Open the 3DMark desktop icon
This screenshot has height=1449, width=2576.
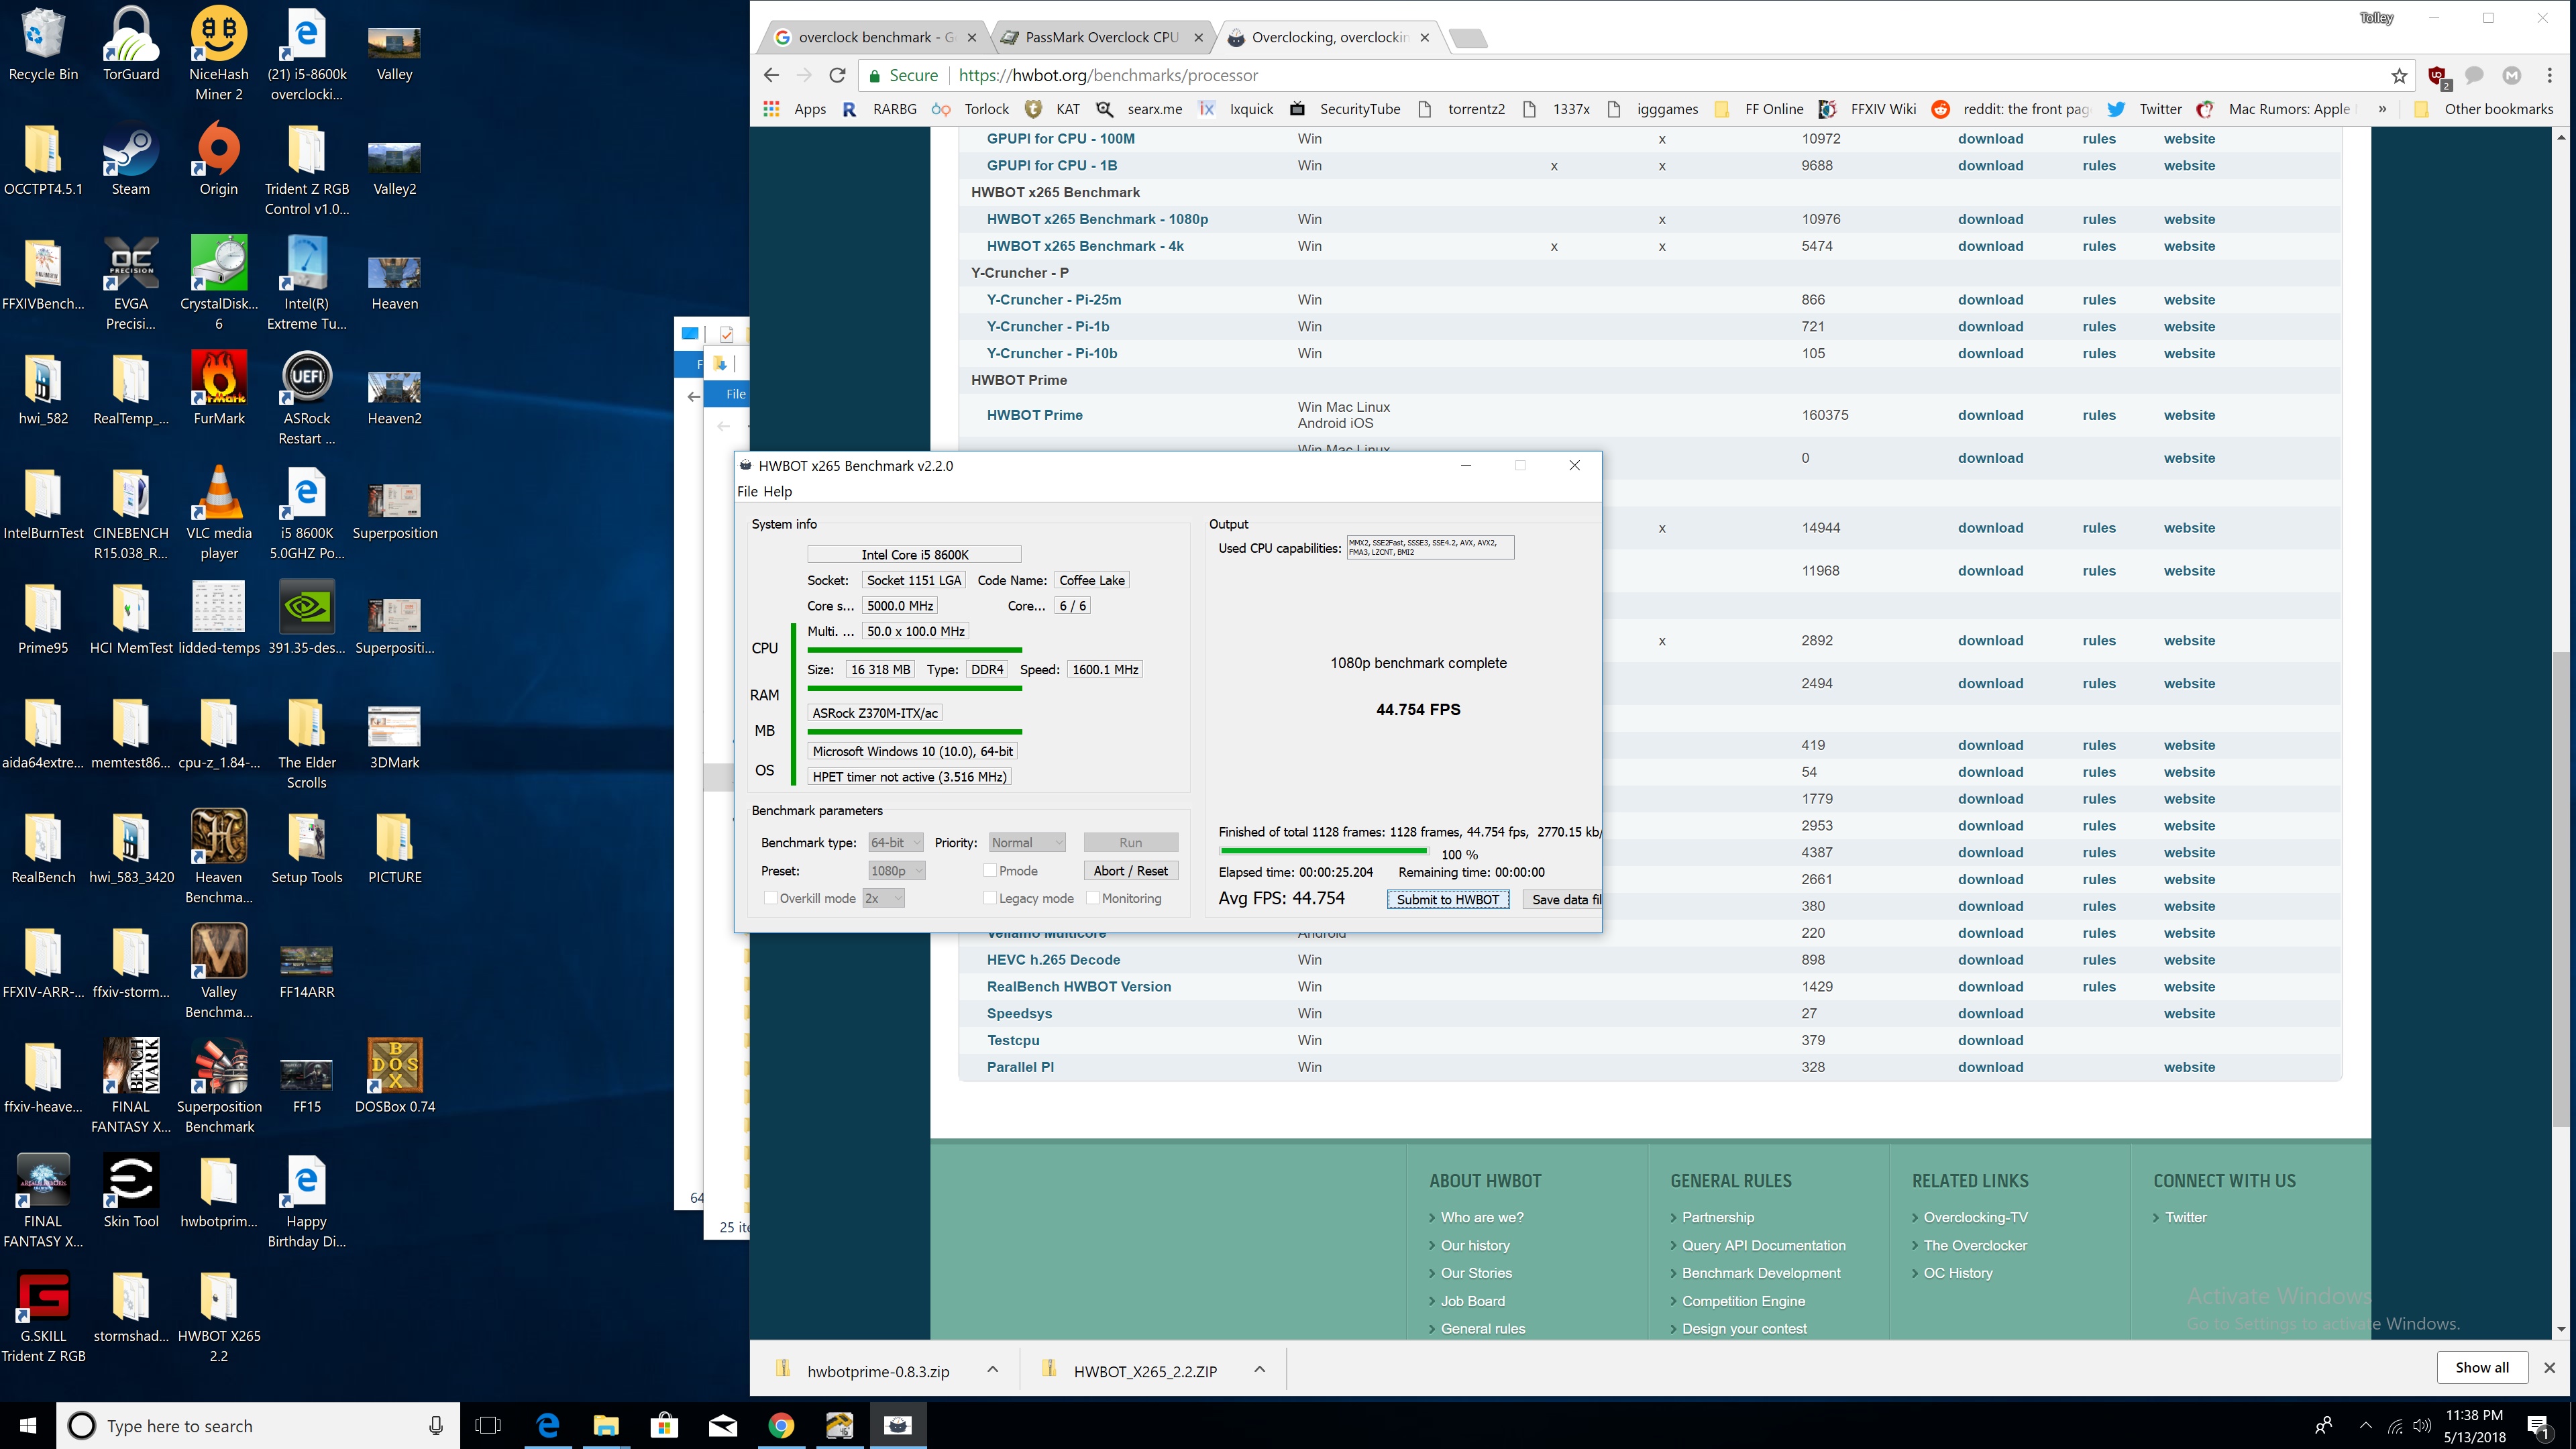395,738
